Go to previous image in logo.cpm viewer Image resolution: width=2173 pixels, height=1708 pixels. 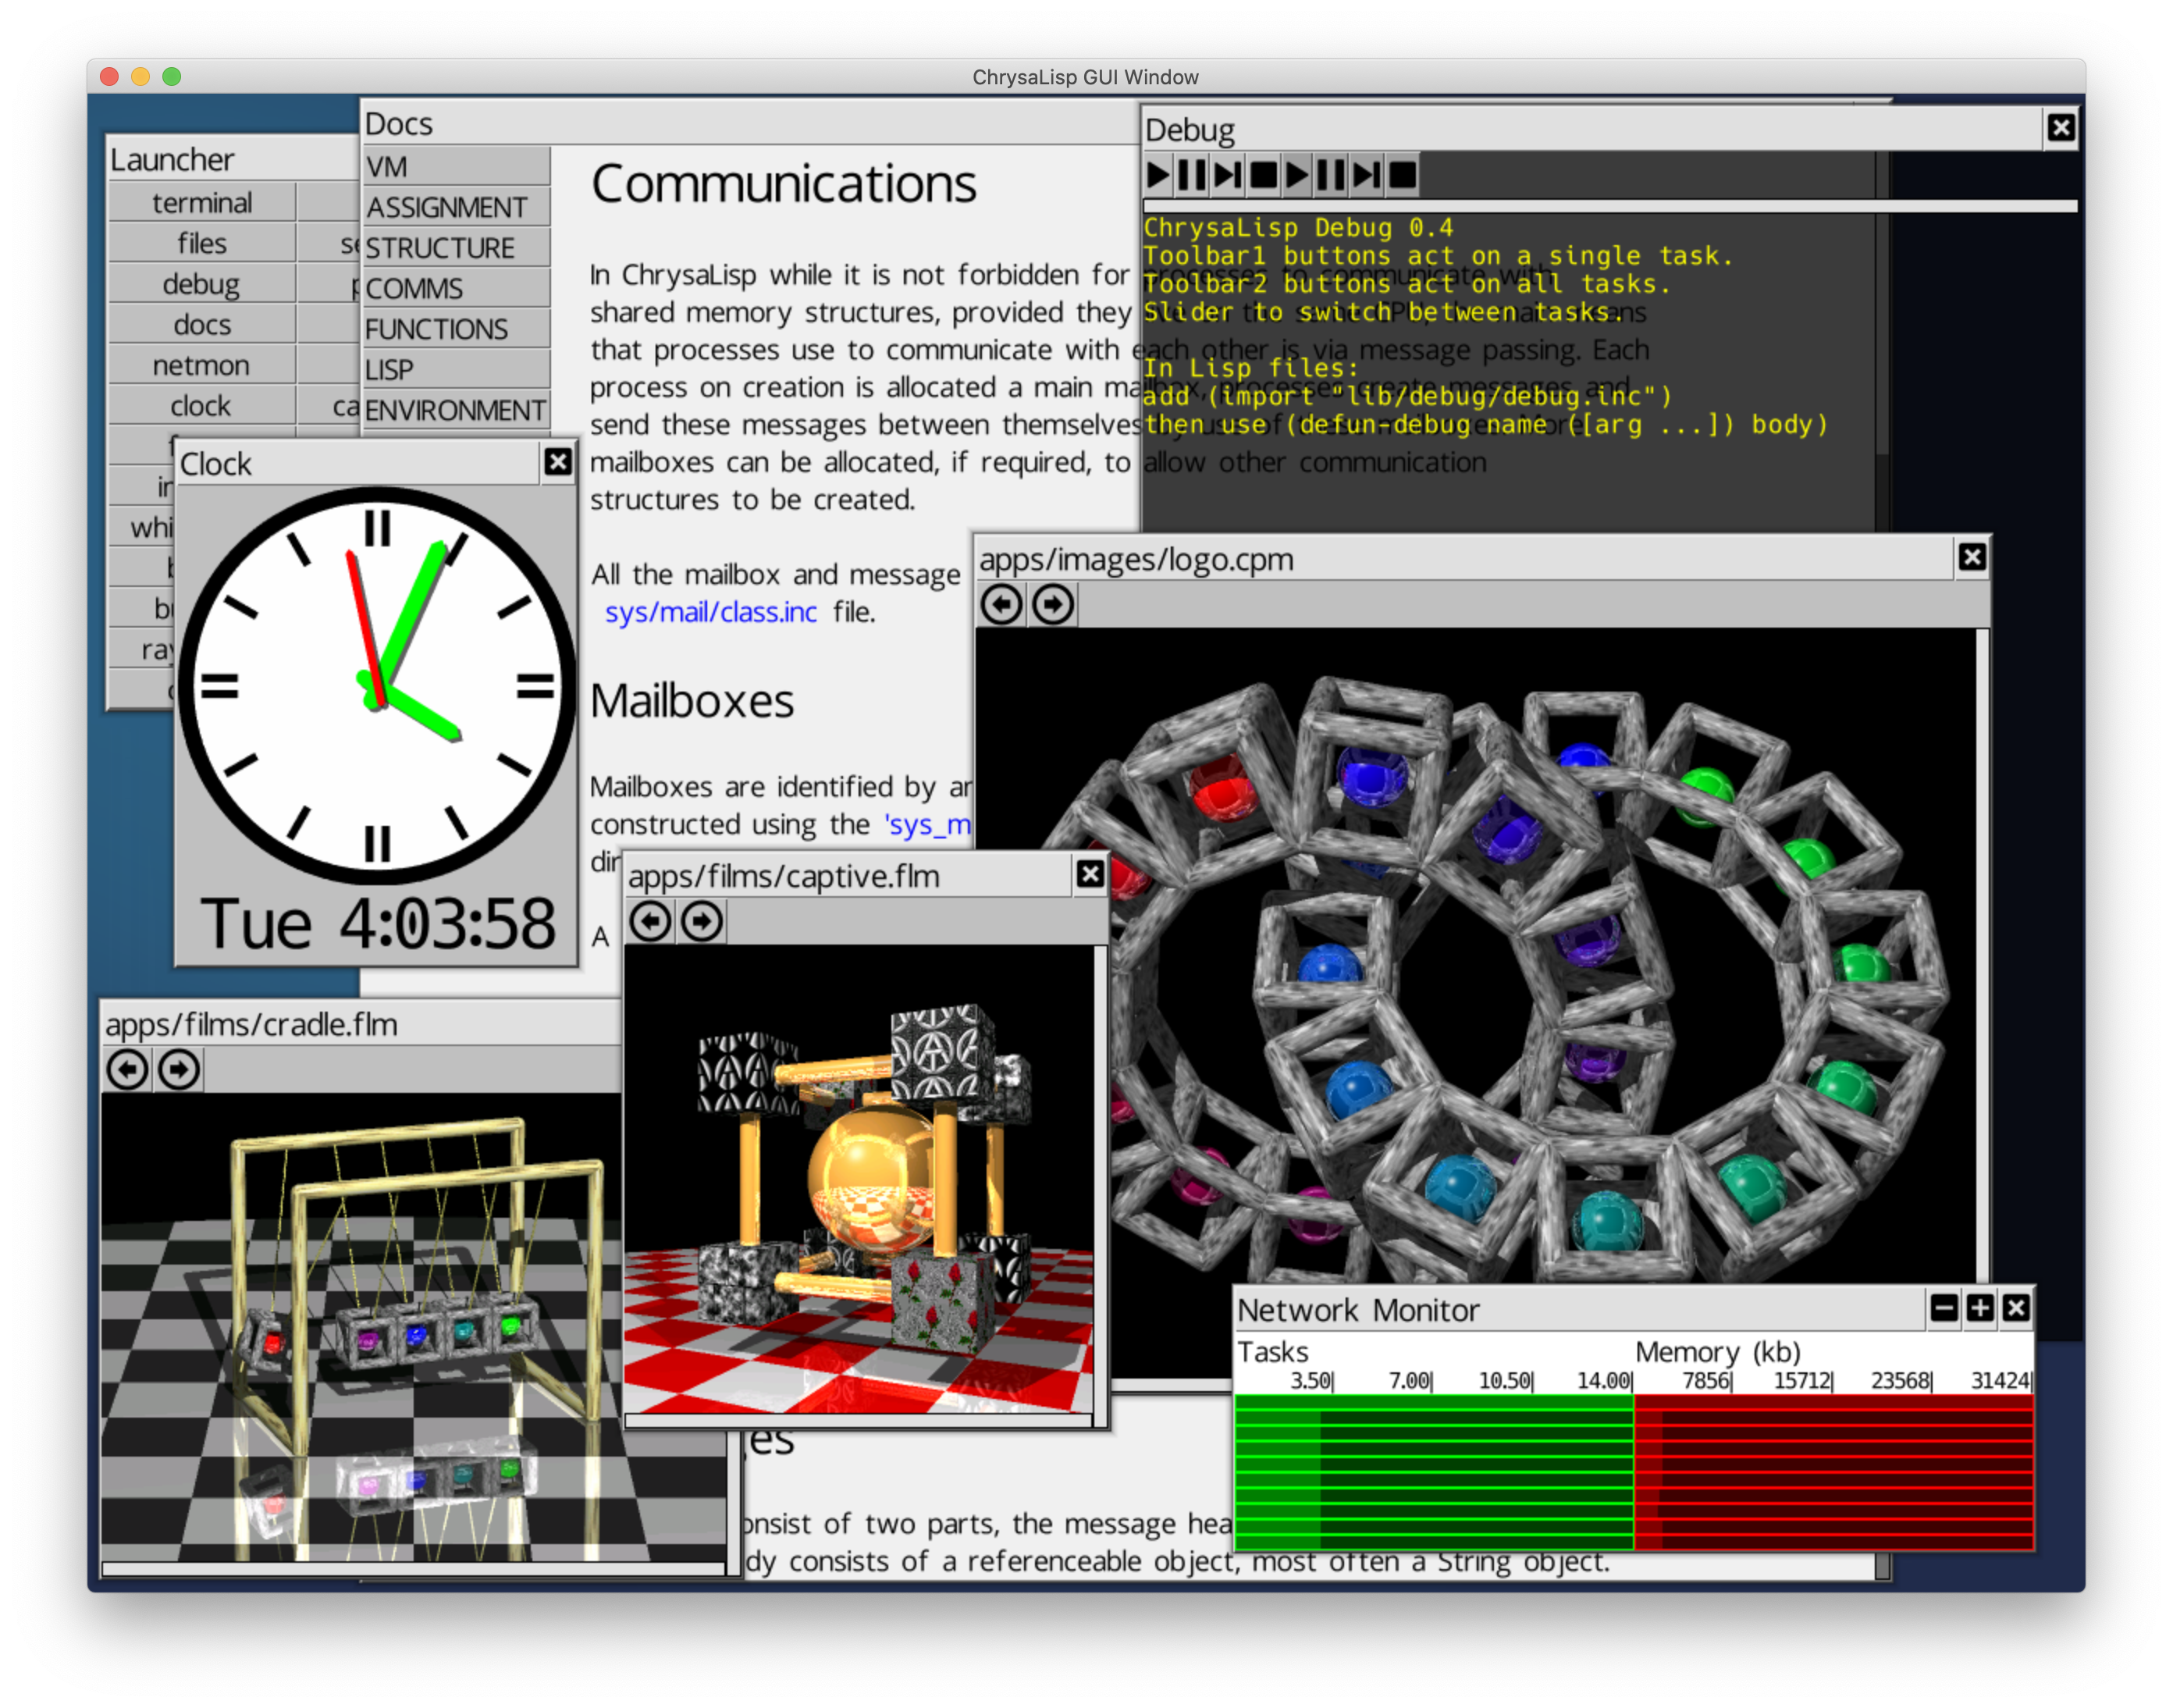point(1002,605)
